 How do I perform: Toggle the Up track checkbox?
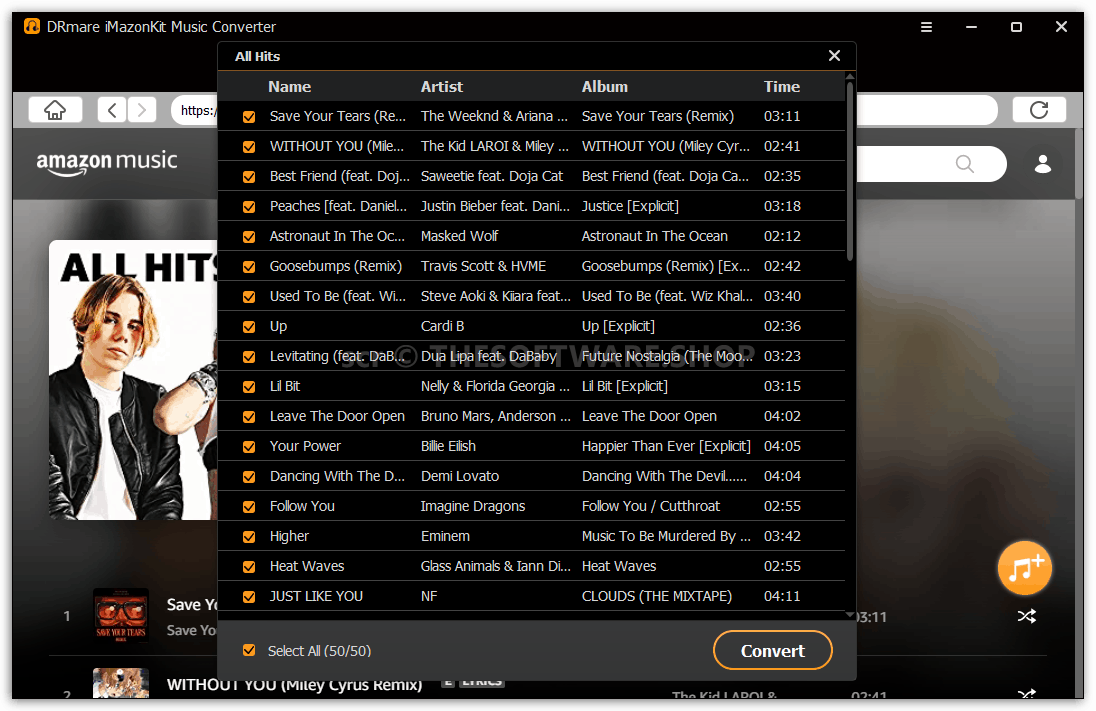pos(249,326)
